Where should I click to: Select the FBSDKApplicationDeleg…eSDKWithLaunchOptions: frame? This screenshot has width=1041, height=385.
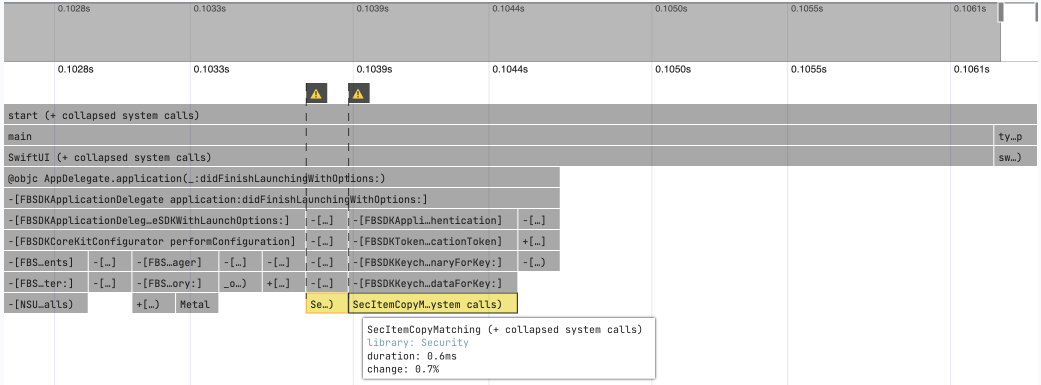point(154,220)
